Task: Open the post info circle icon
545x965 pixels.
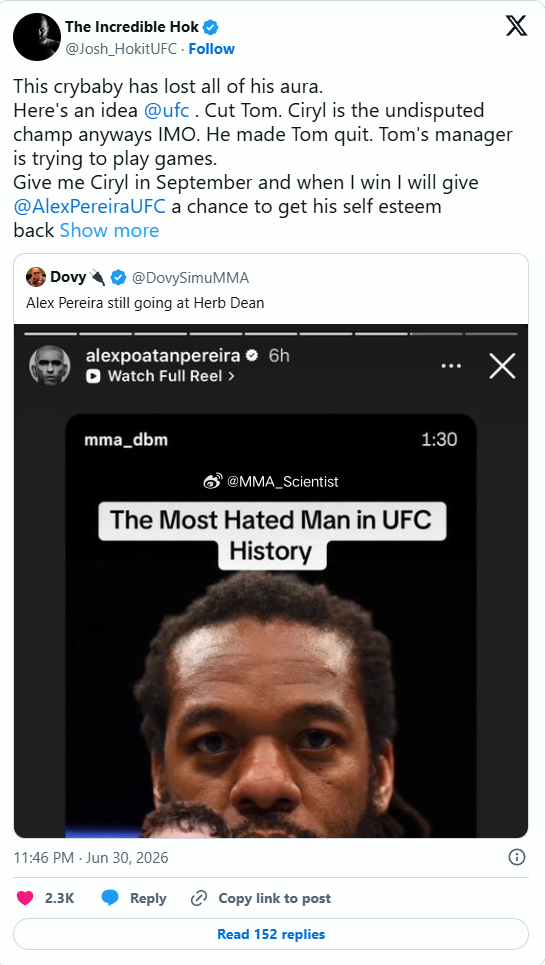Action: [x=517, y=857]
